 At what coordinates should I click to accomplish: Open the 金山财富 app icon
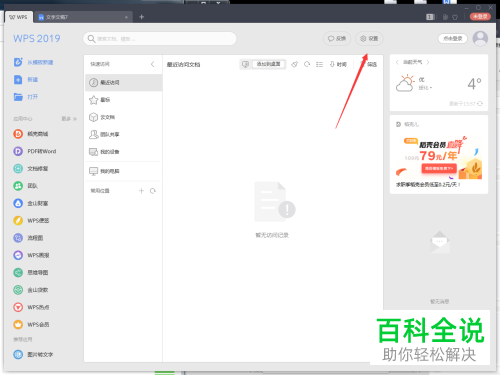click(x=18, y=203)
